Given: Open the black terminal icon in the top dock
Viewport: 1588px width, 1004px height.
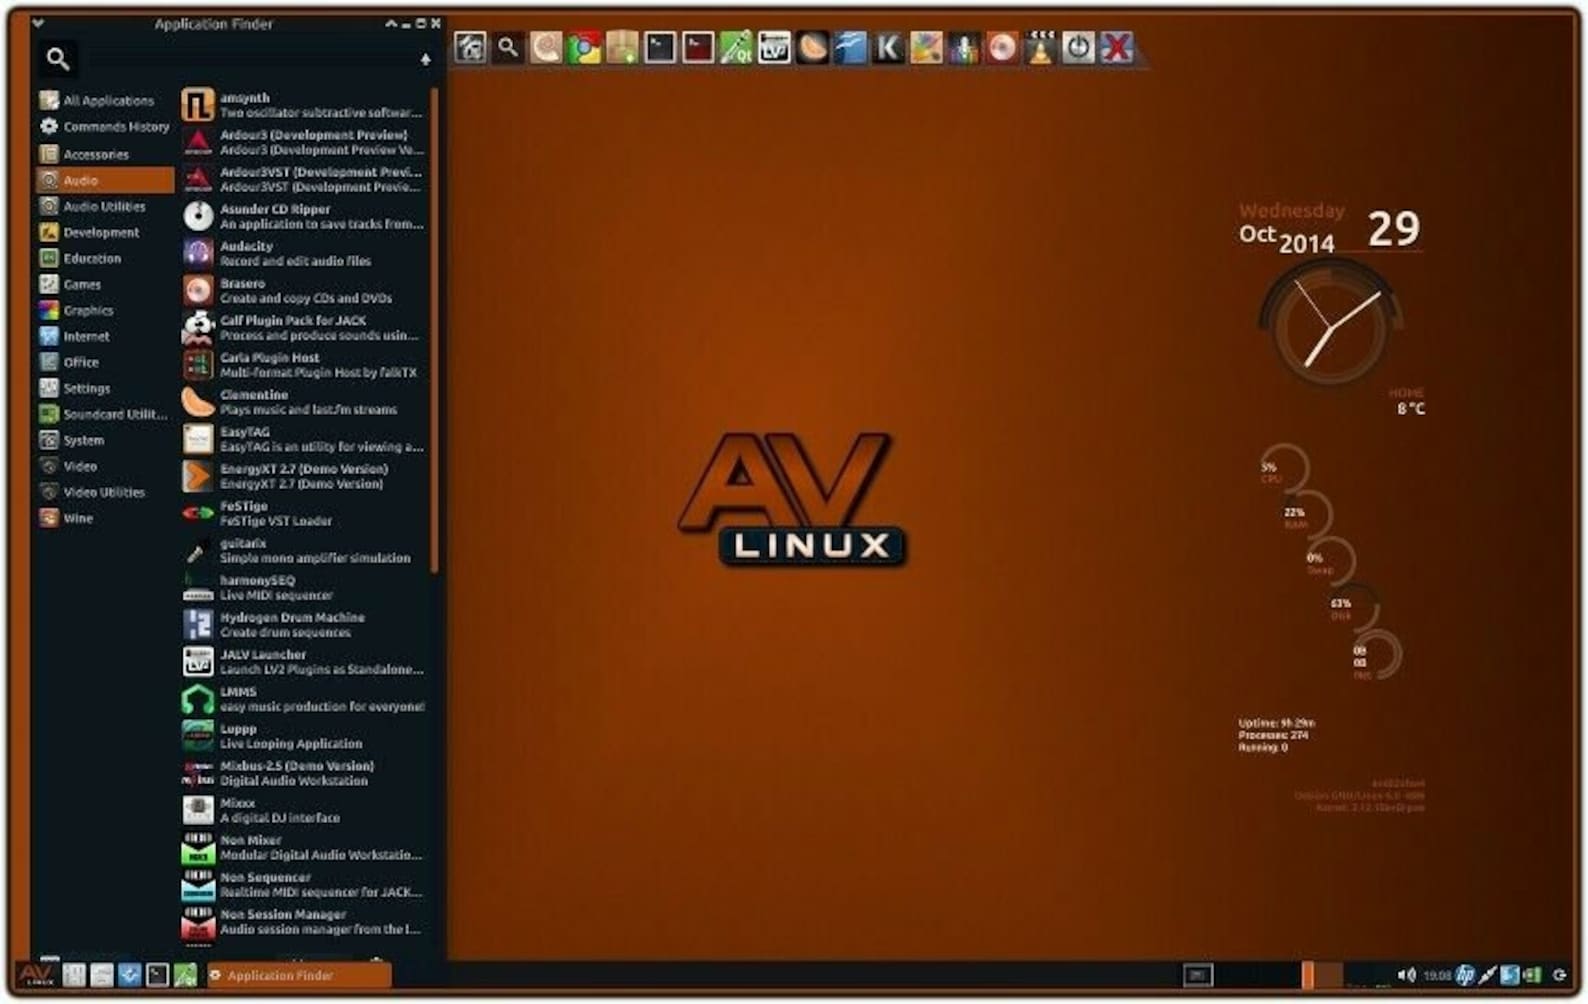Looking at the screenshot, I should [660, 47].
